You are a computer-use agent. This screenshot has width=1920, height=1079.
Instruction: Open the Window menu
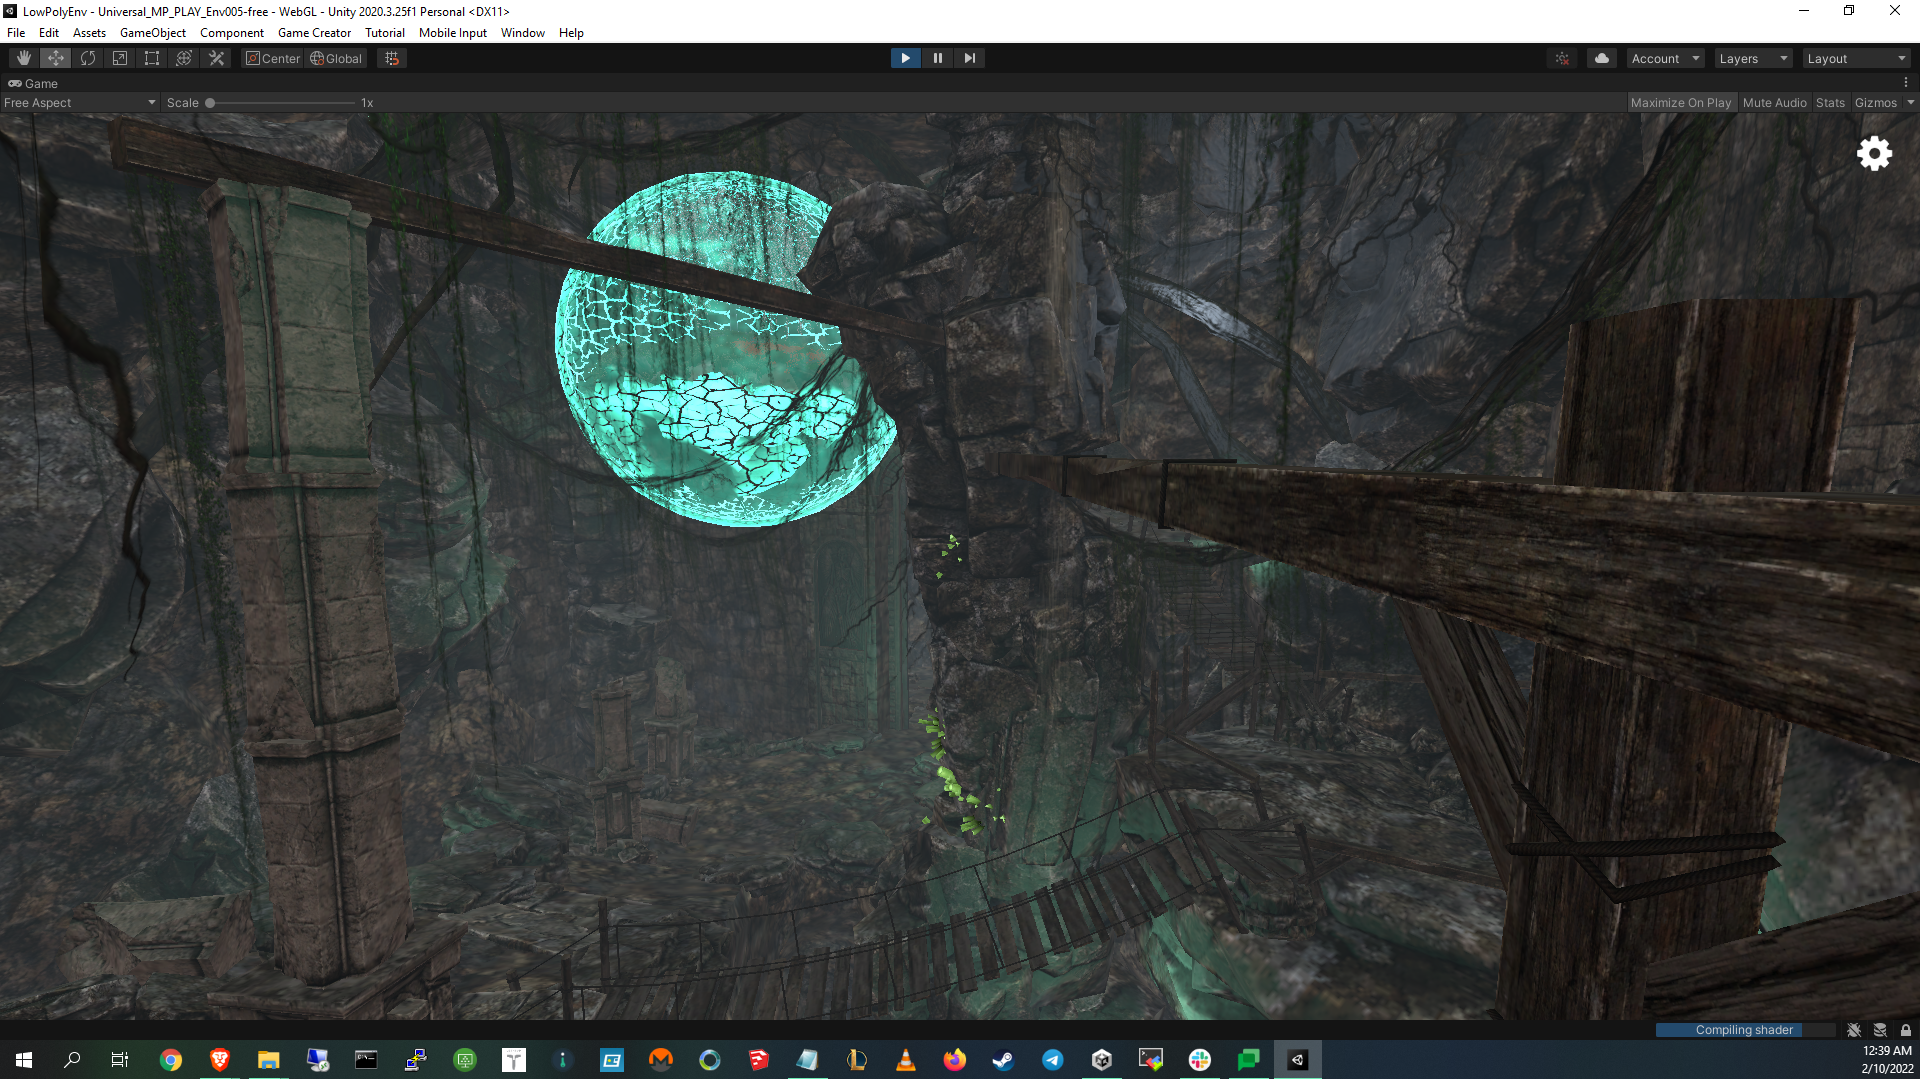click(522, 32)
